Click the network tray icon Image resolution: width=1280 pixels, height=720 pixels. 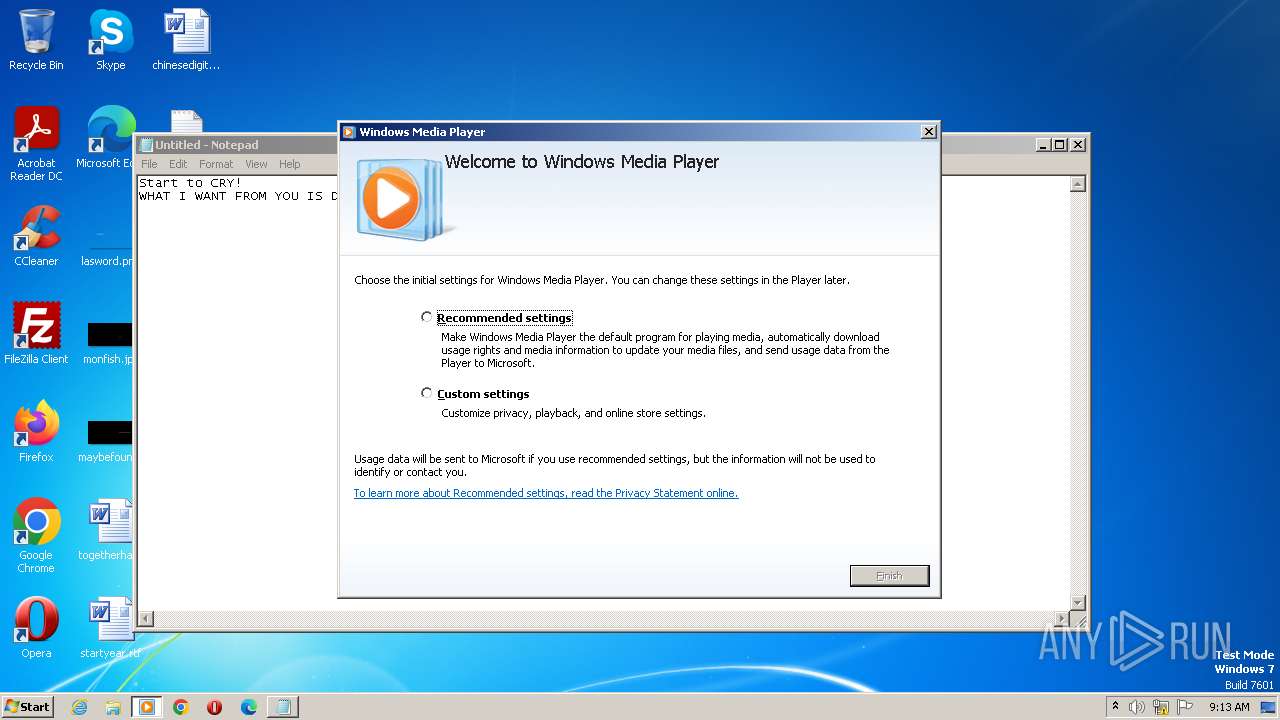[x=1161, y=707]
